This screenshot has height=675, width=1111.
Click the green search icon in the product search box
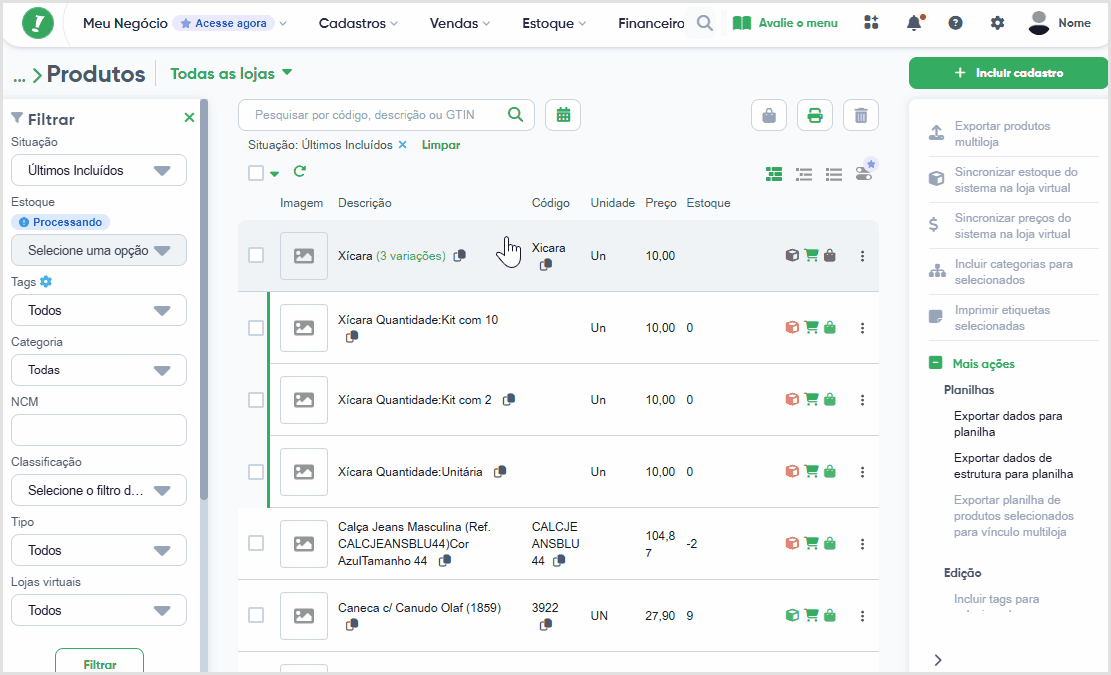click(516, 115)
